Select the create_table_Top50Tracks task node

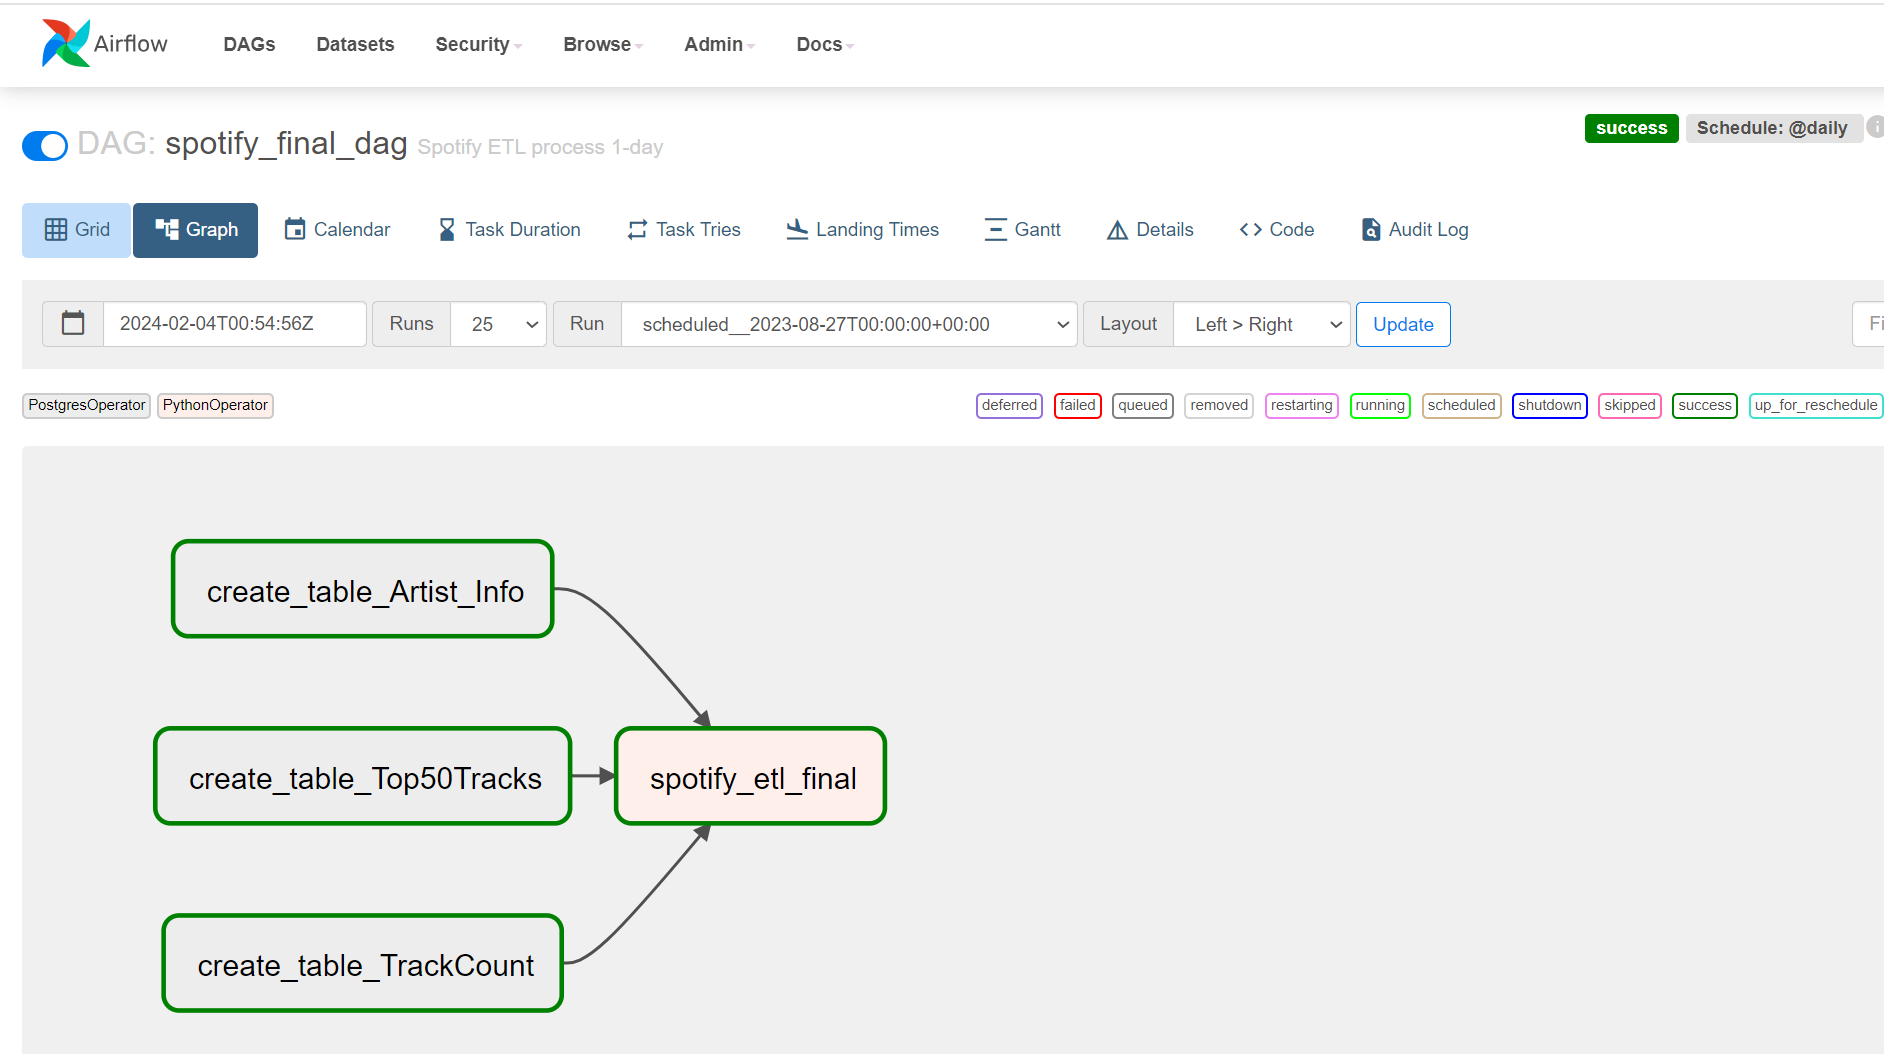[x=363, y=777]
